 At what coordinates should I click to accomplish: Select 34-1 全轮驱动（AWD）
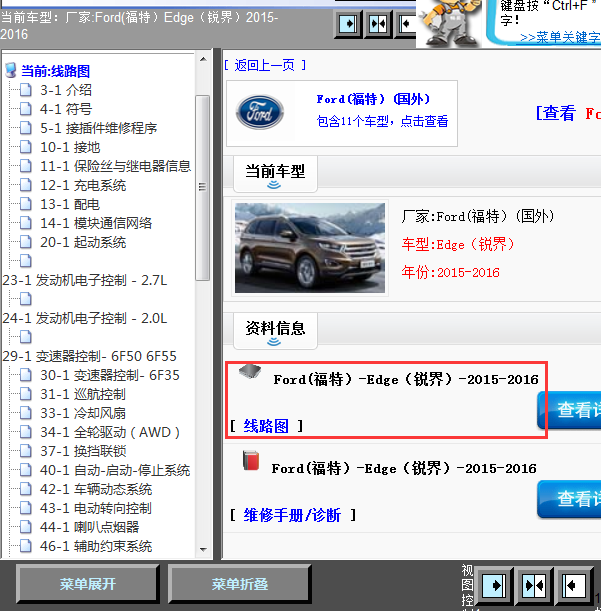click(x=110, y=433)
